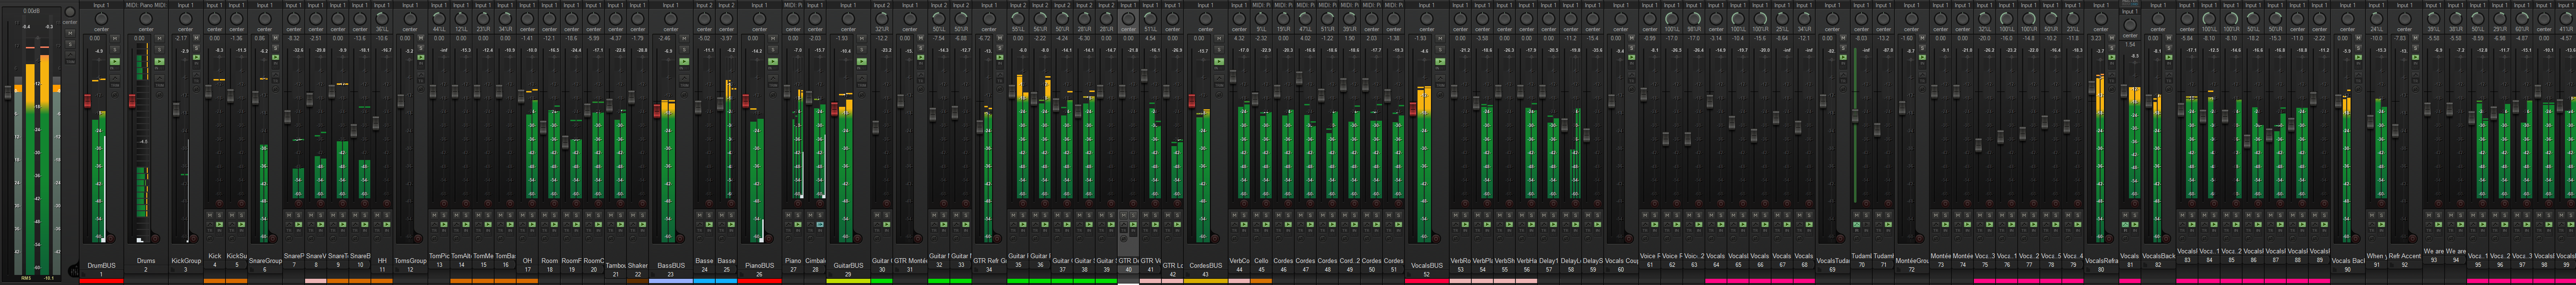Image resolution: width=2576 pixels, height=285 pixels.
Task: Open FX chain on PianoBUS track
Action: pos(773,62)
